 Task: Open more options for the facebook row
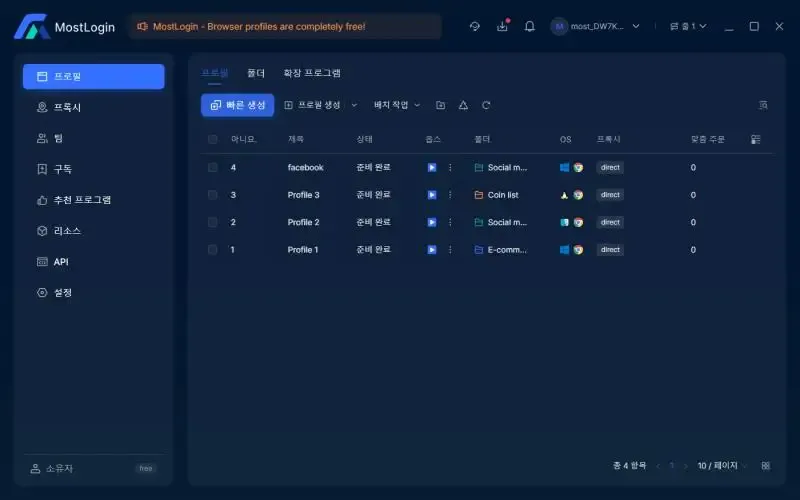450,167
